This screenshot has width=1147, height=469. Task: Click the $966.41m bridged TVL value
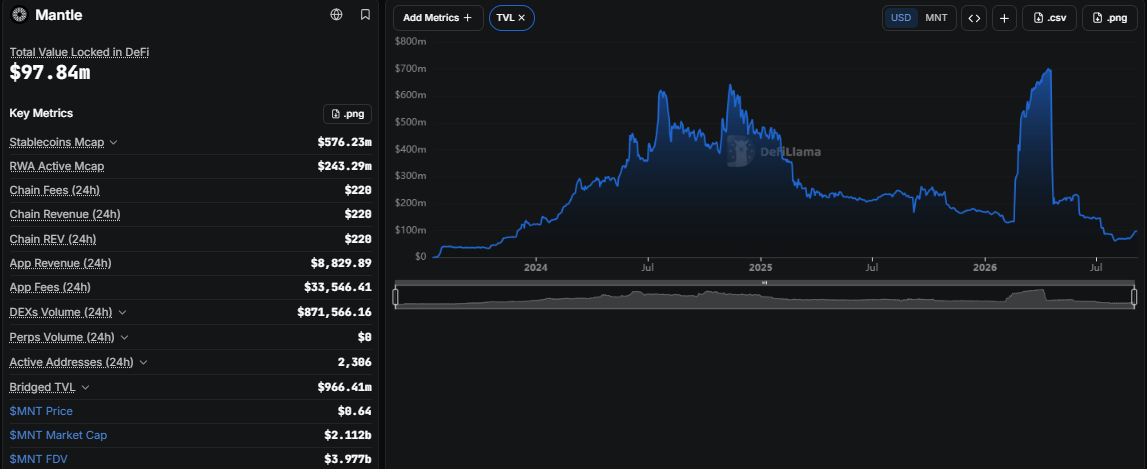point(345,387)
